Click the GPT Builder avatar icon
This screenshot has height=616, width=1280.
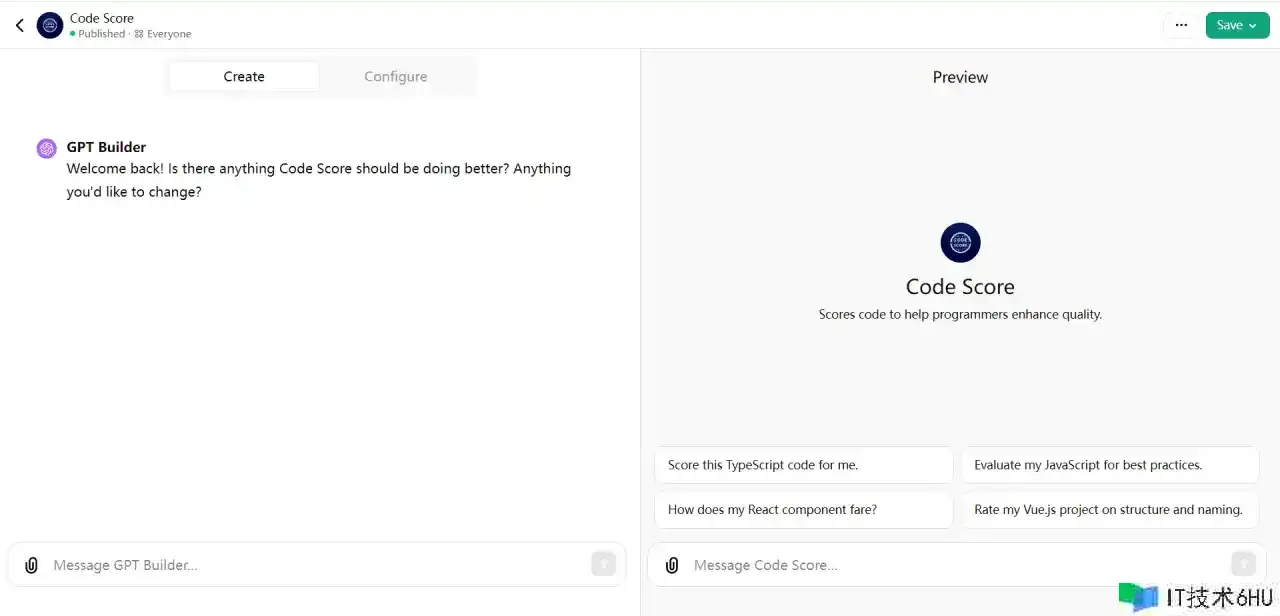[x=47, y=149]
